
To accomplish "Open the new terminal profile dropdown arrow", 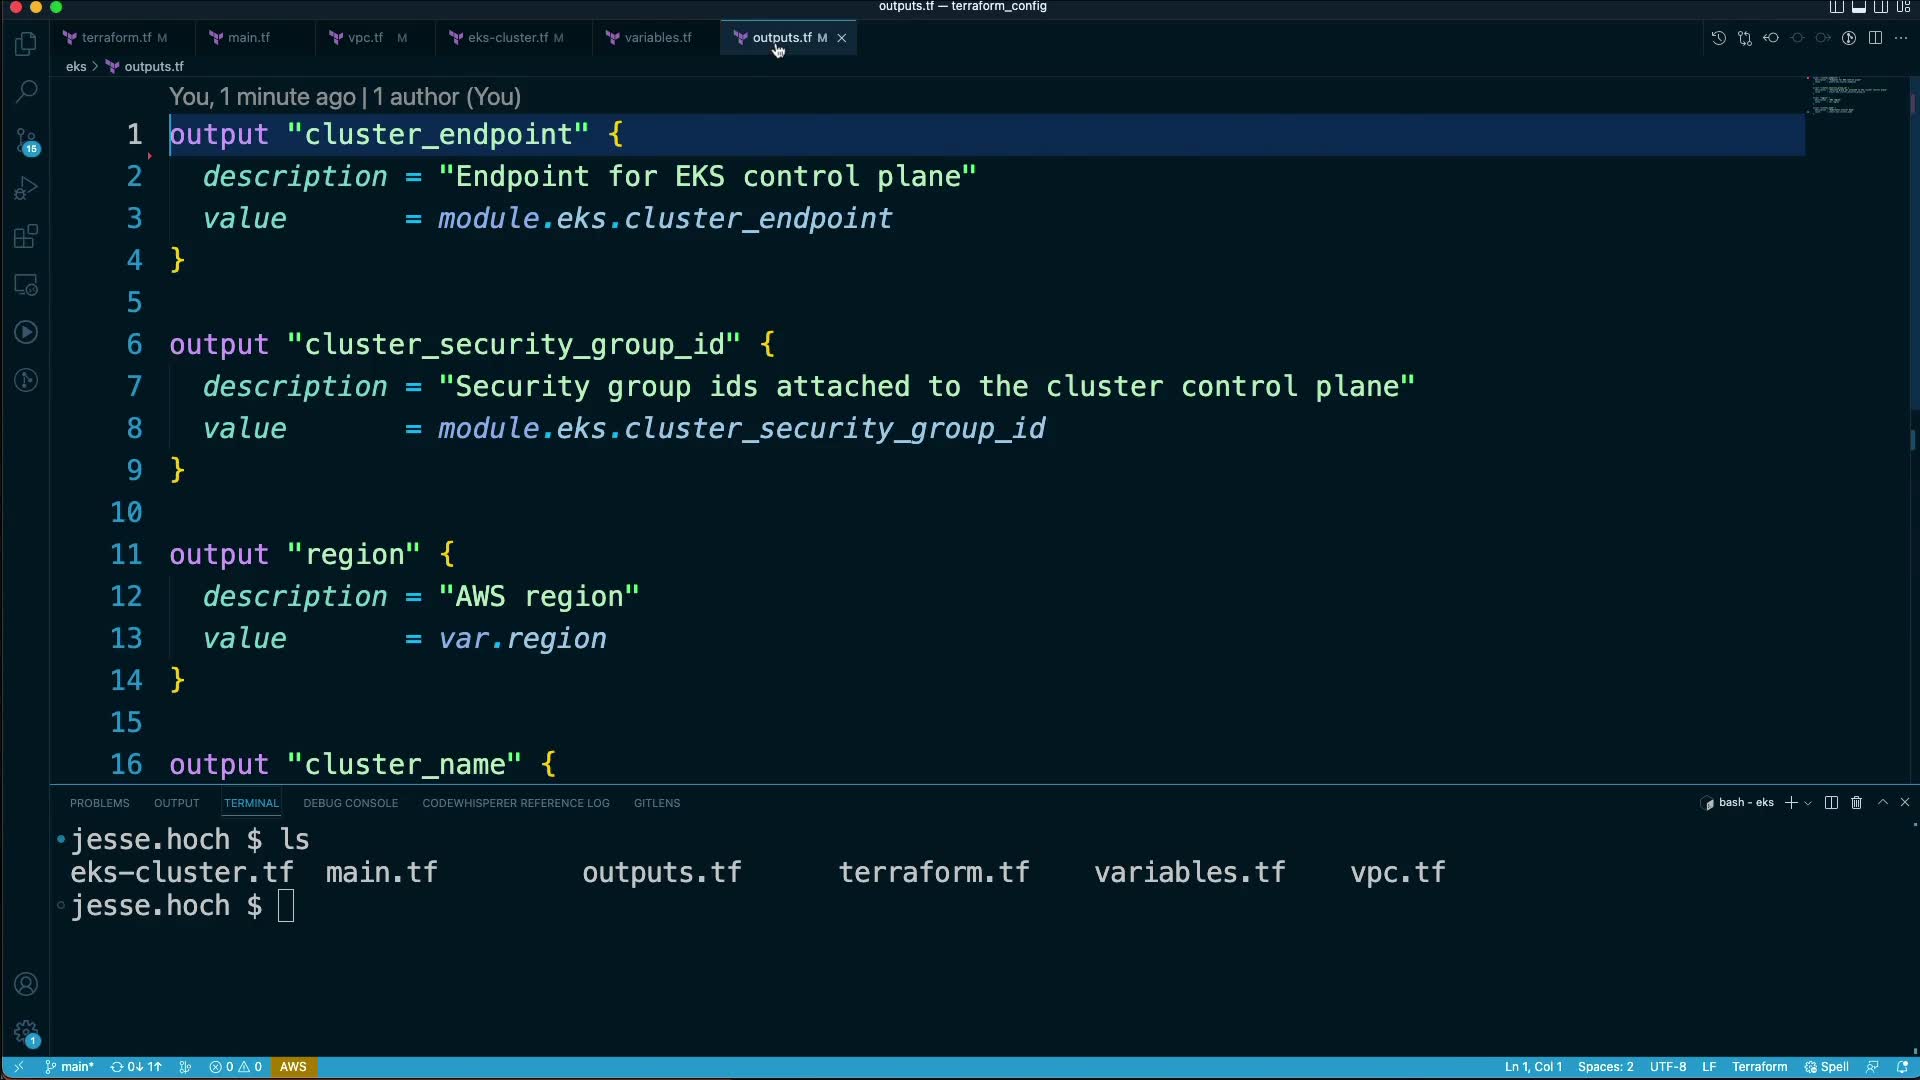I will 1808,803.
